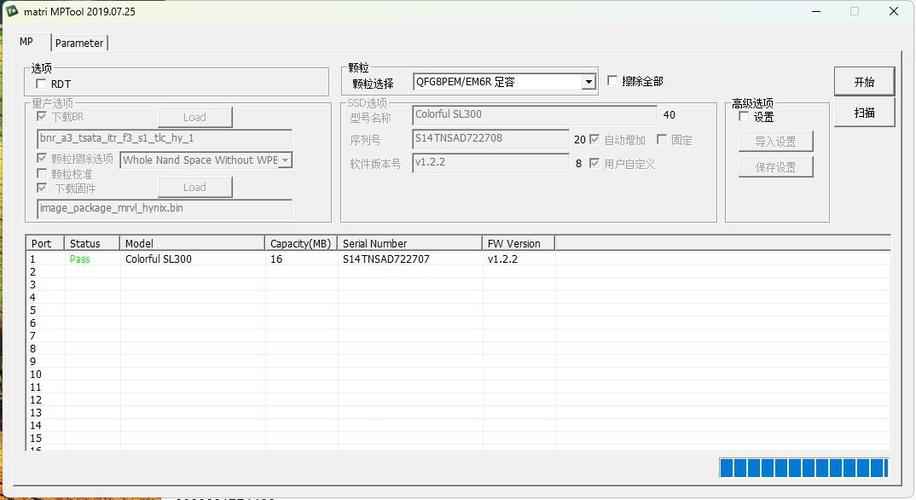The height and width of the screenshot is (500, 916).
Task: Click the 序列号 S14TNSAD722708 field
Action: (491, 138)
